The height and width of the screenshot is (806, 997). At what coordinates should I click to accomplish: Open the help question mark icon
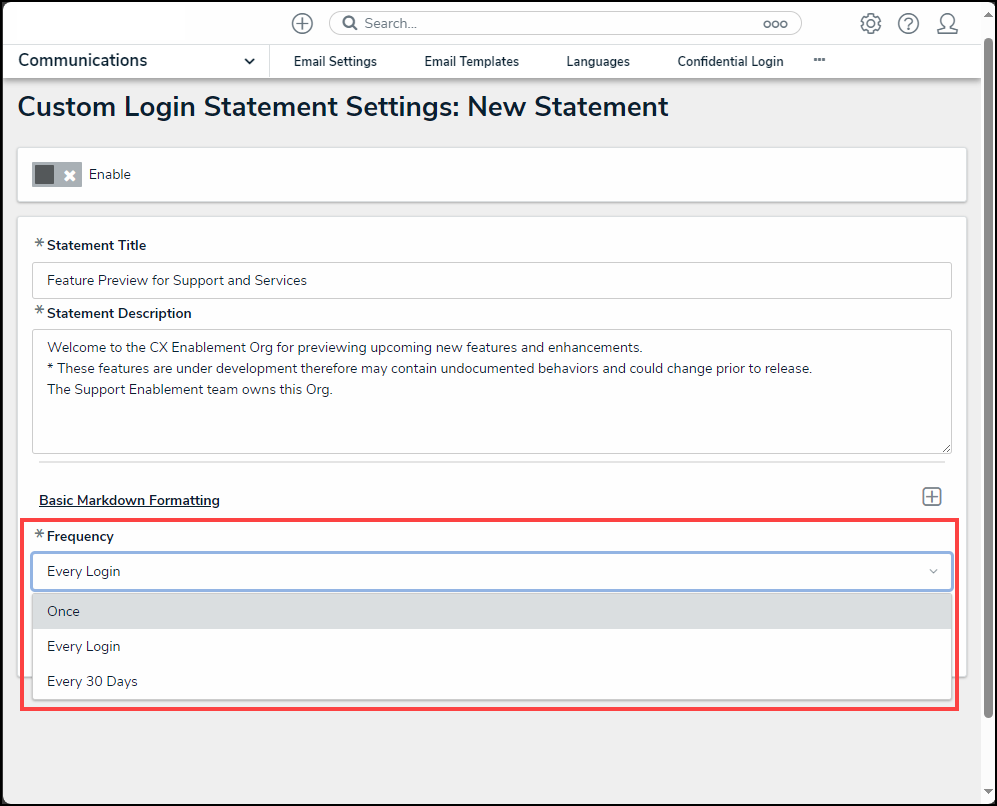point(908,24)
